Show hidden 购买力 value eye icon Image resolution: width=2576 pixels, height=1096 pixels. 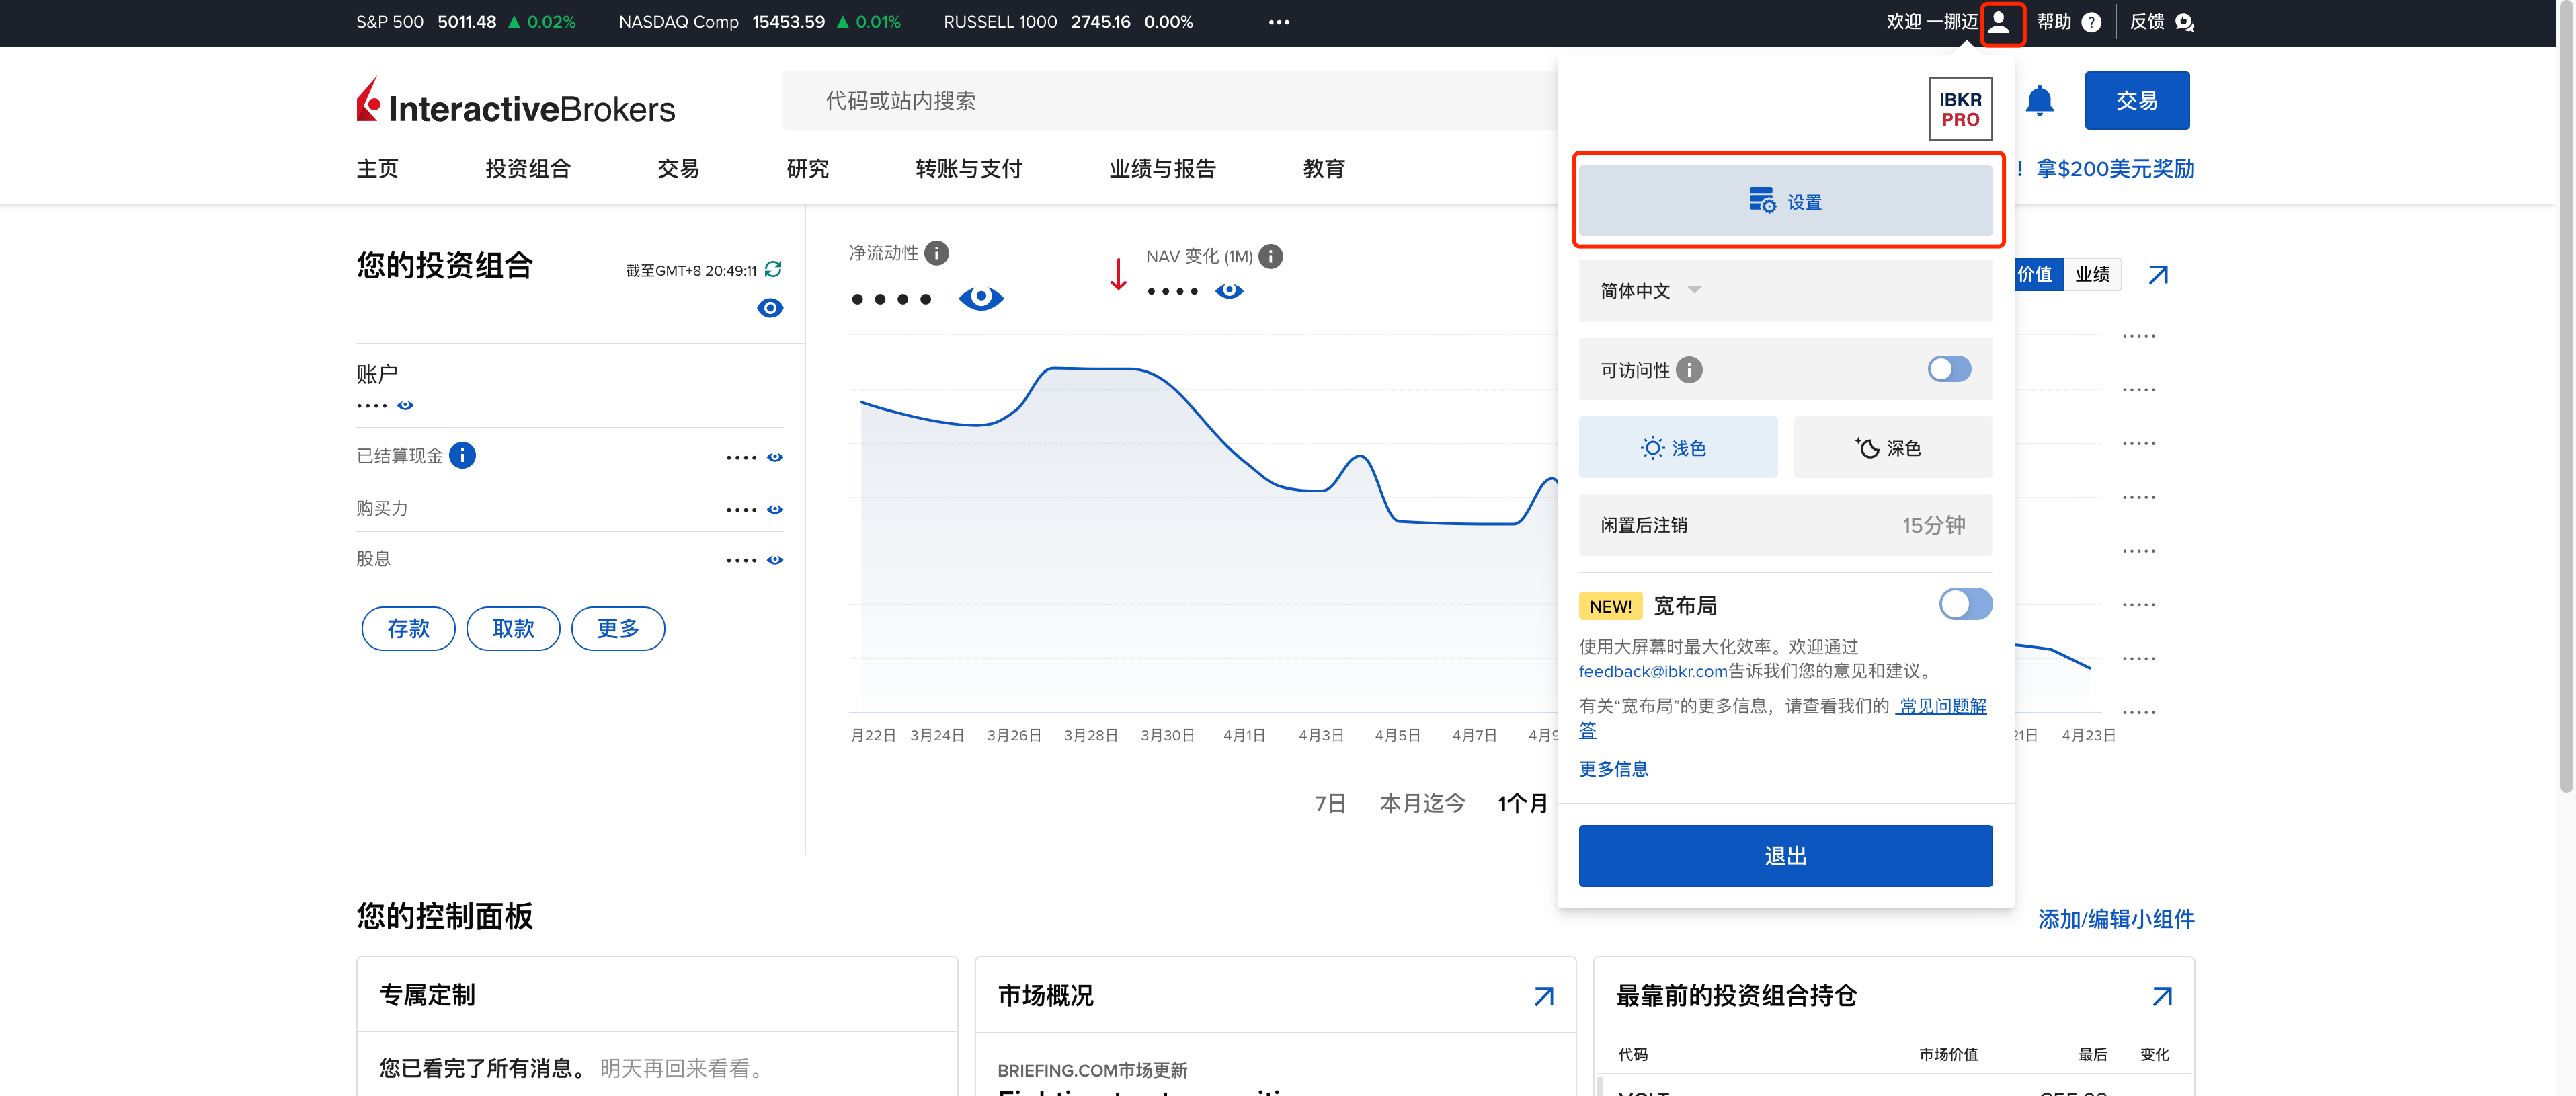point(775,509)
